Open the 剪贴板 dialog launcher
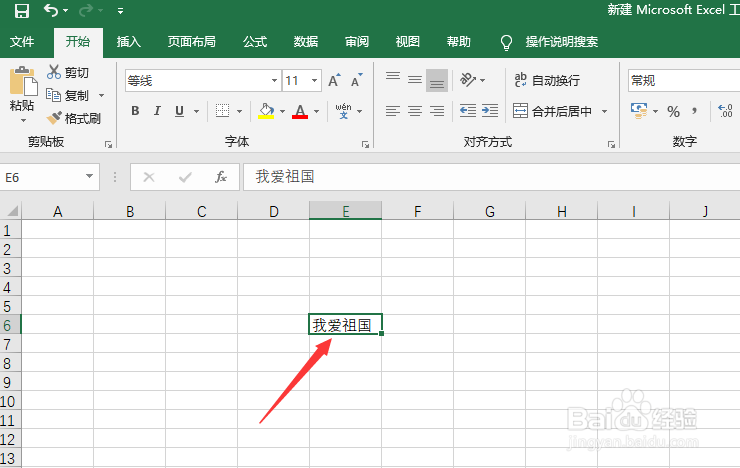The width and height of the screenshot is (740, 468). [109, 144]
